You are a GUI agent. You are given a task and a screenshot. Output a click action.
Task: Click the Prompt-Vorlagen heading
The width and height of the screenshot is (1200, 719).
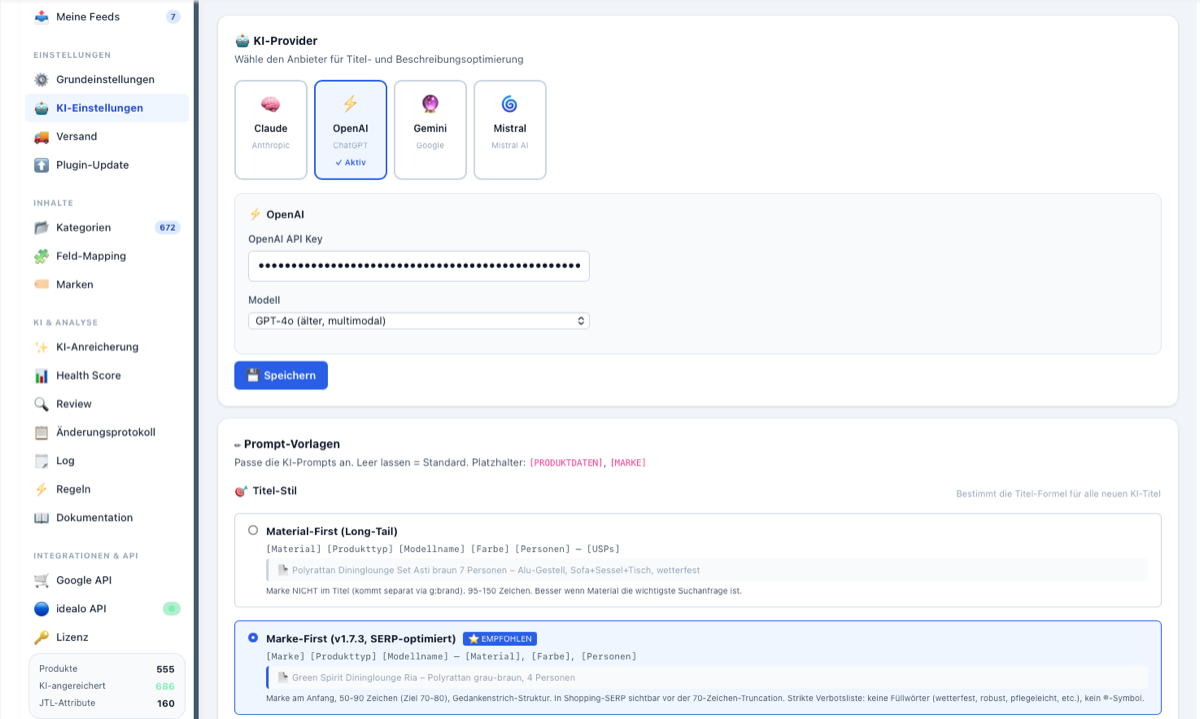292,443
